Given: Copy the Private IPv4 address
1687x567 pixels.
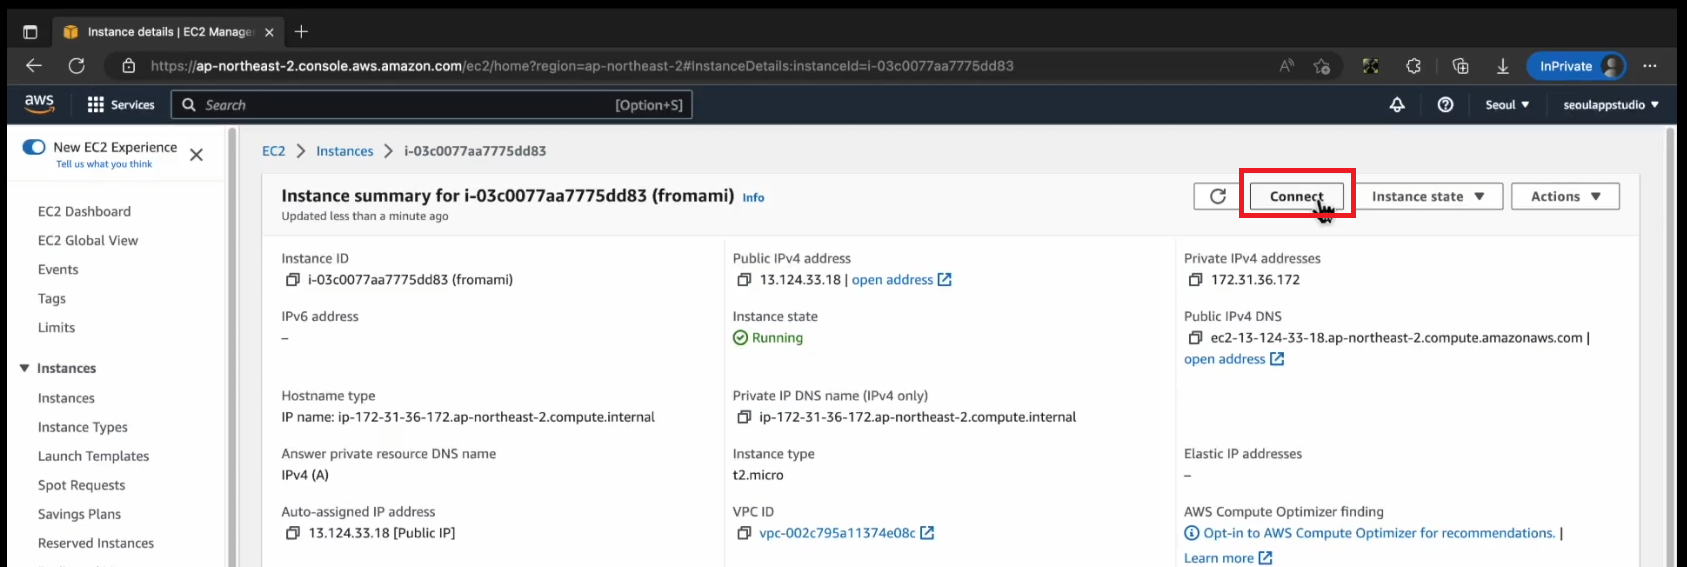Looking at the screenshot, I should click(x=1195, y=280).
